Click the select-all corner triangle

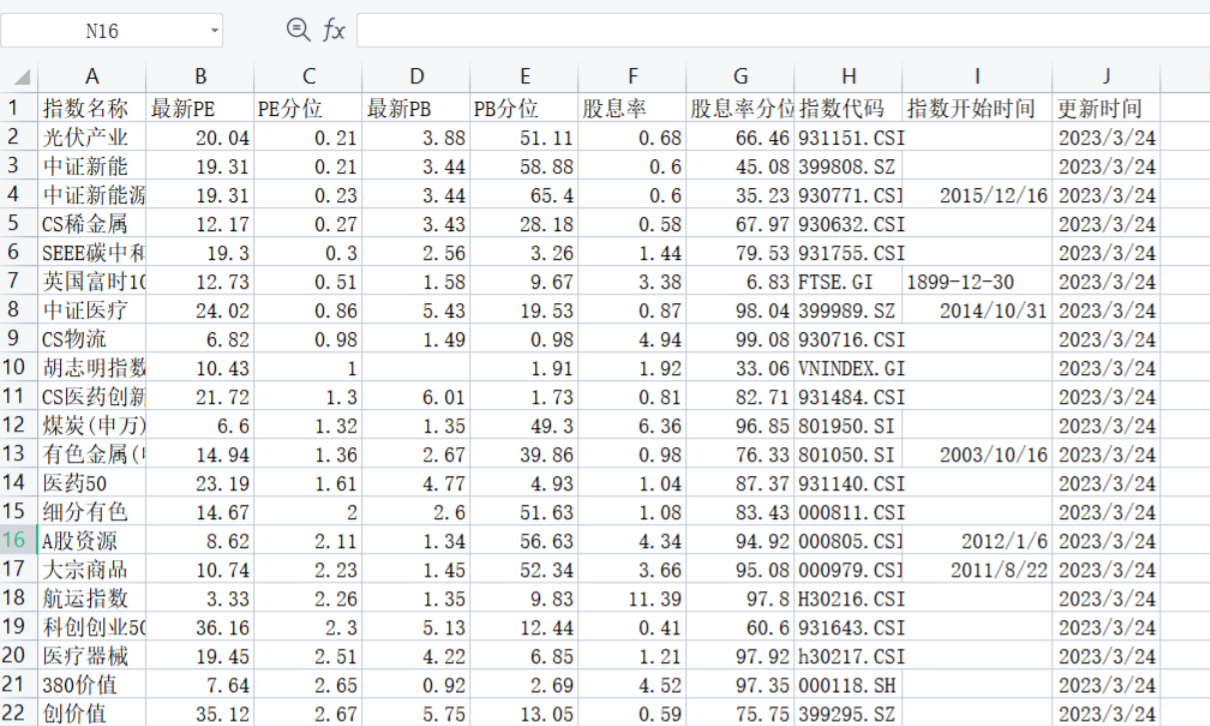[x=21, y=77]
